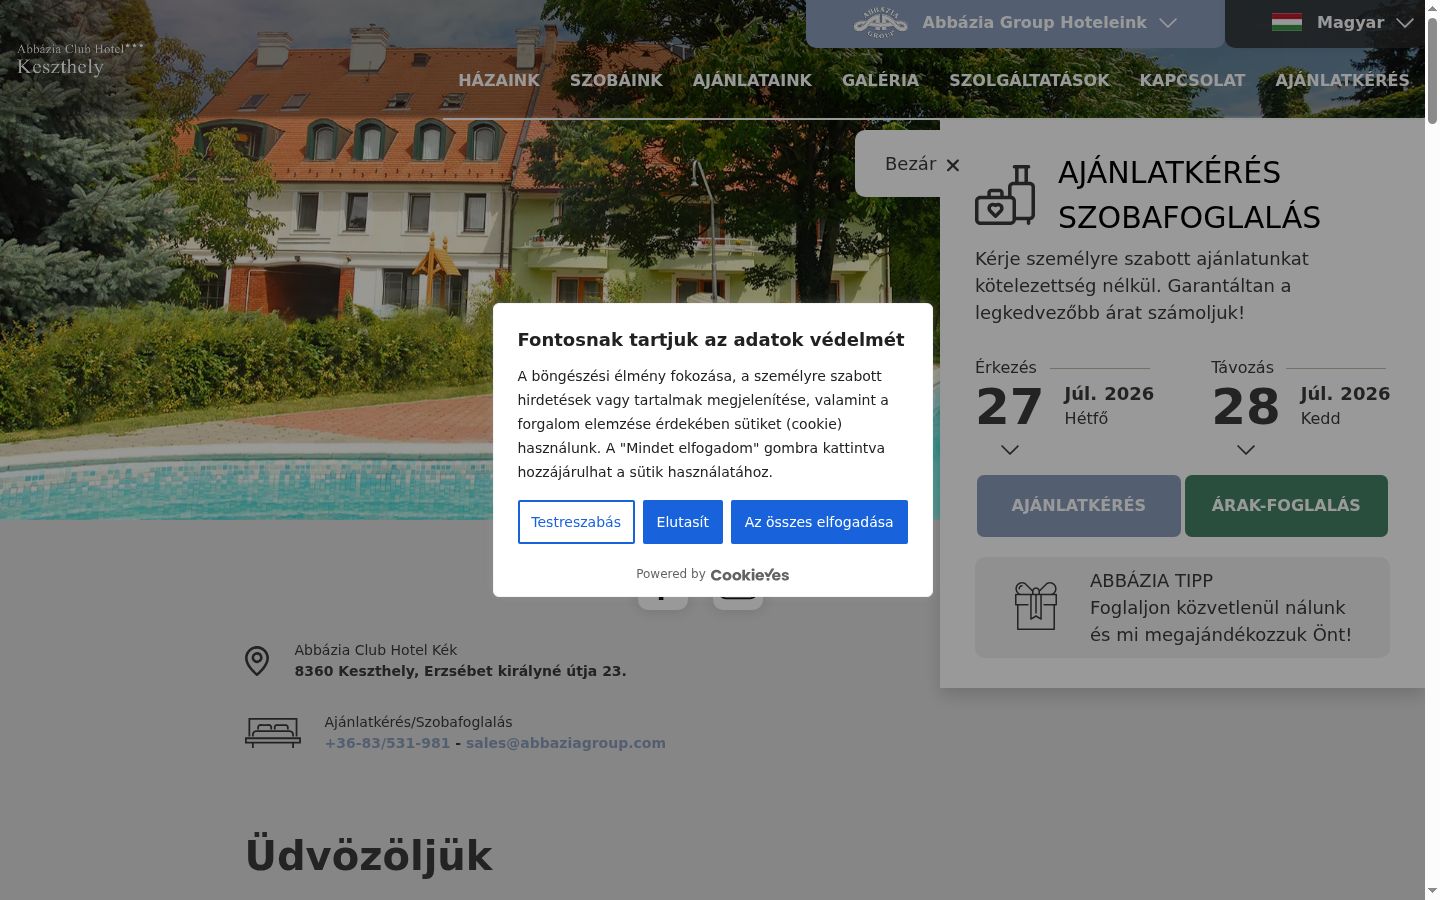The image size is (1440, 900).
Task: Open the HÁZAINK menu
Action: point(499,80)
